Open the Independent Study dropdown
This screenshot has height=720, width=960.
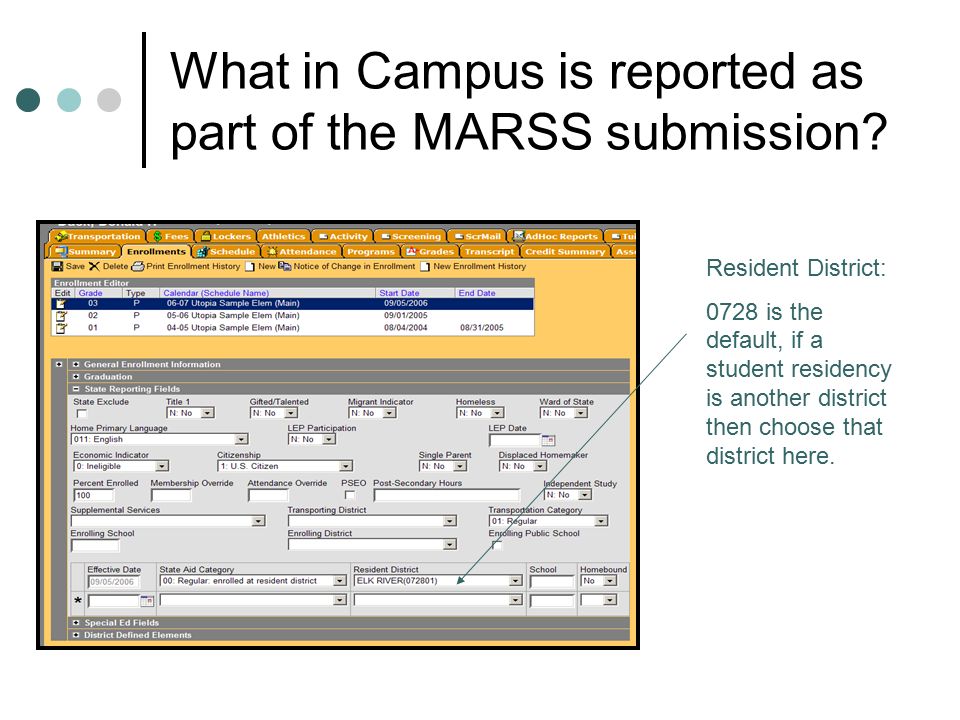coord(585,495)
